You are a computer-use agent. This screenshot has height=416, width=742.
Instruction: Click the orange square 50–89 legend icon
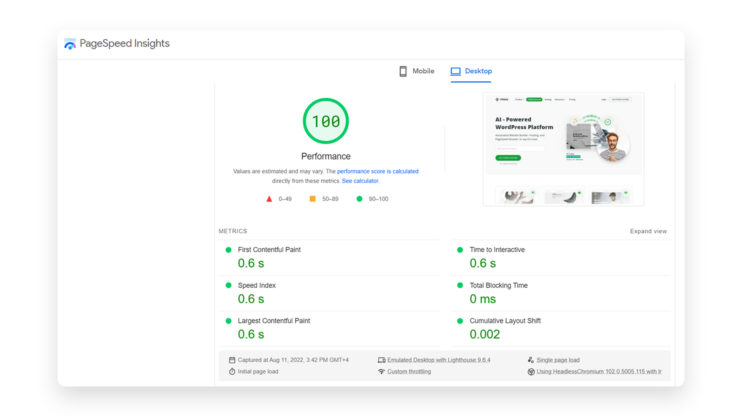[312, 199]
